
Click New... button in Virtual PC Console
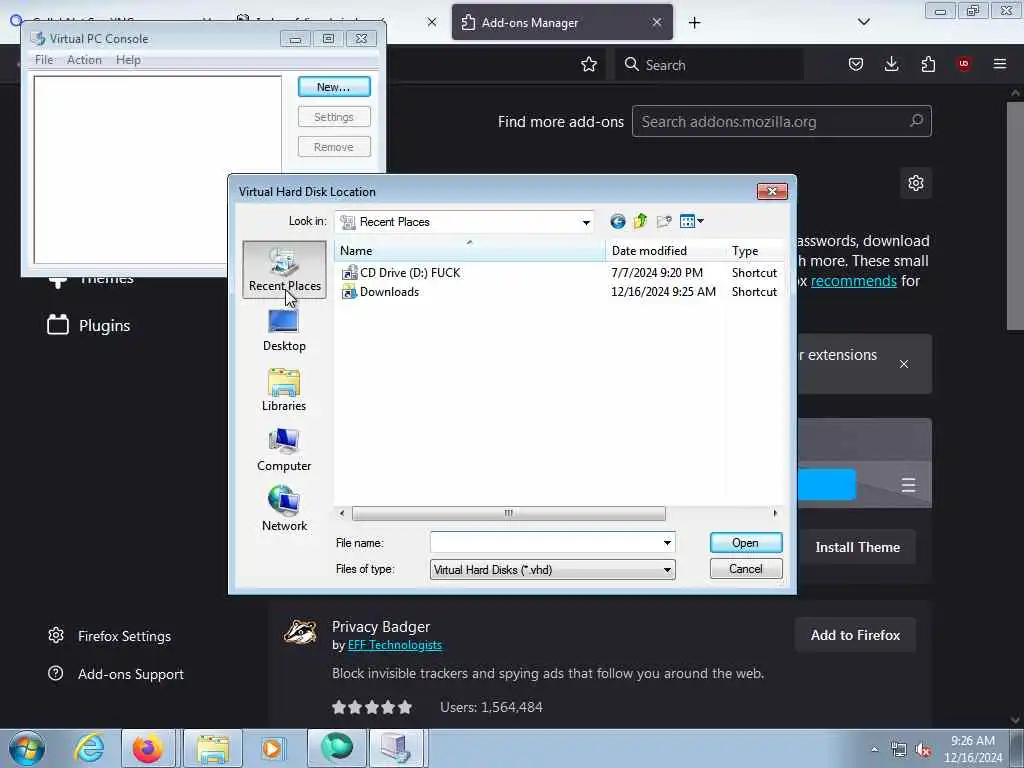click(334, 87)
